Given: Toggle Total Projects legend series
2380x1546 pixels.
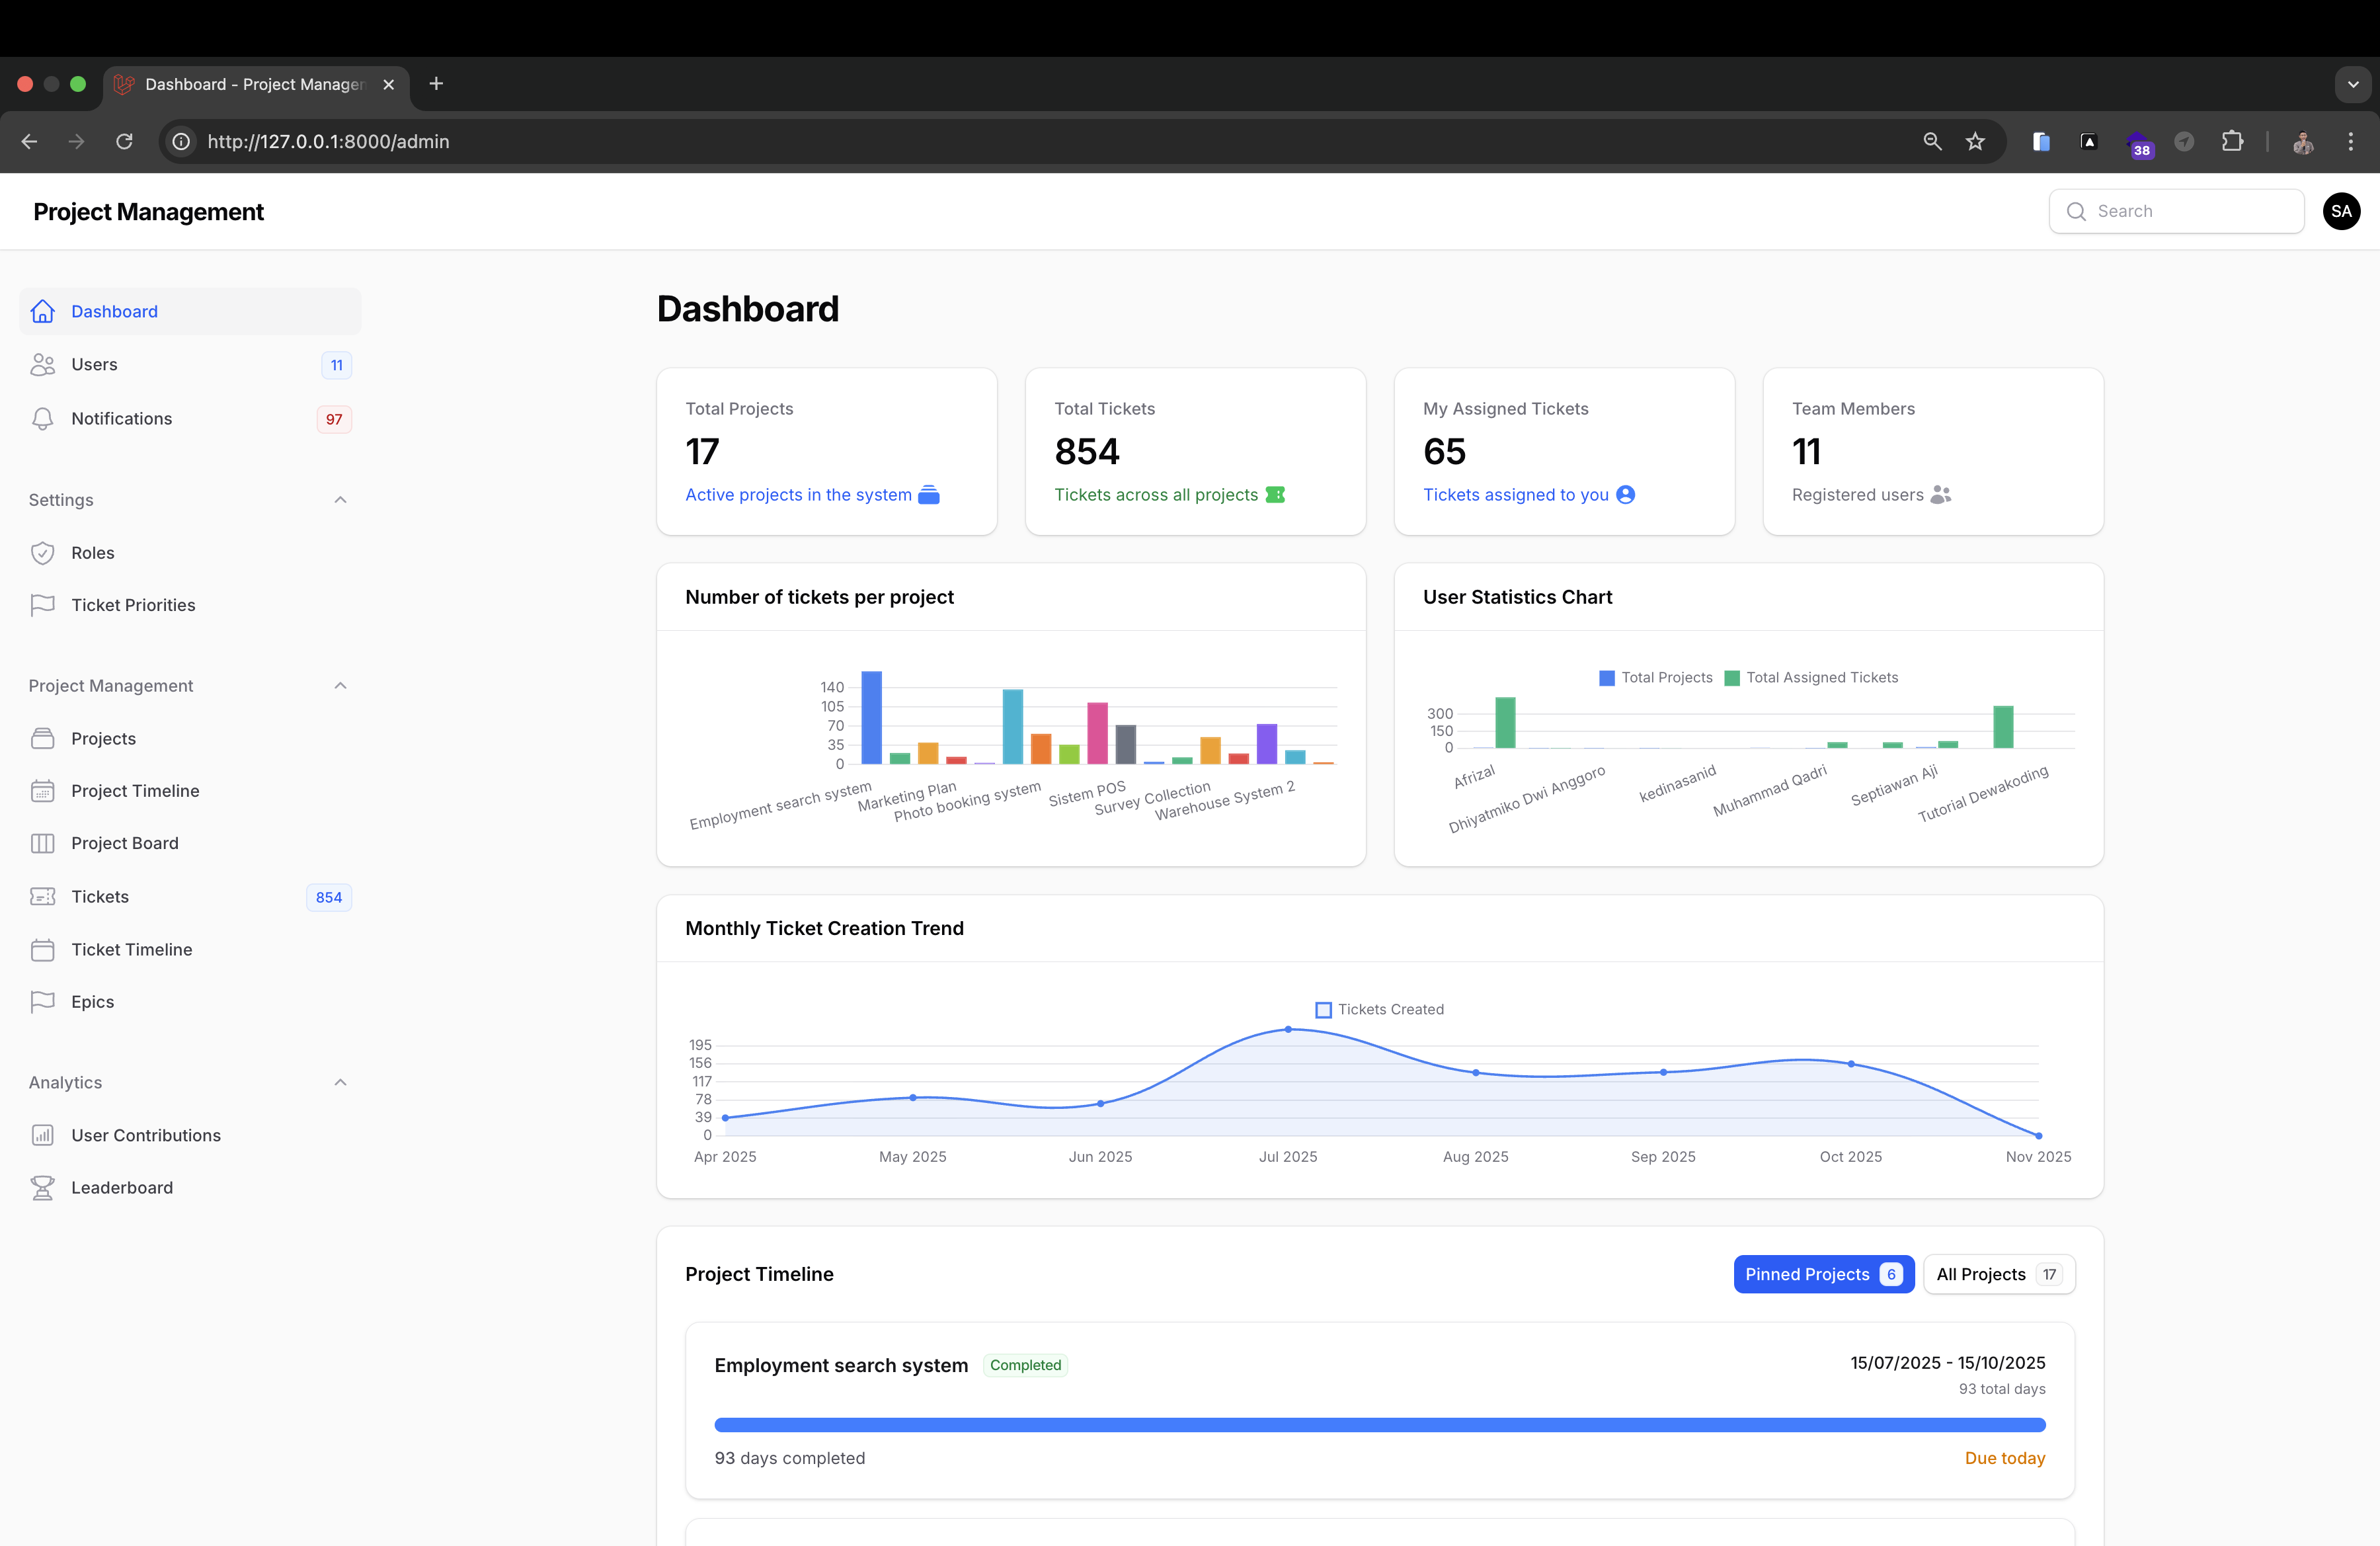Looking at the screenshot, I should (1607, 678).
